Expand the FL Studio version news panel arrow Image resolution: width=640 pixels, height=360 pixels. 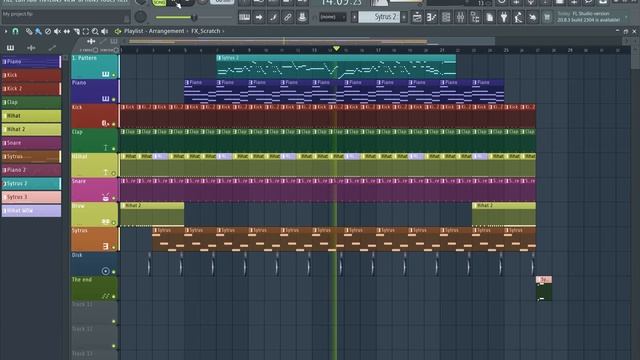coord(627,17)
